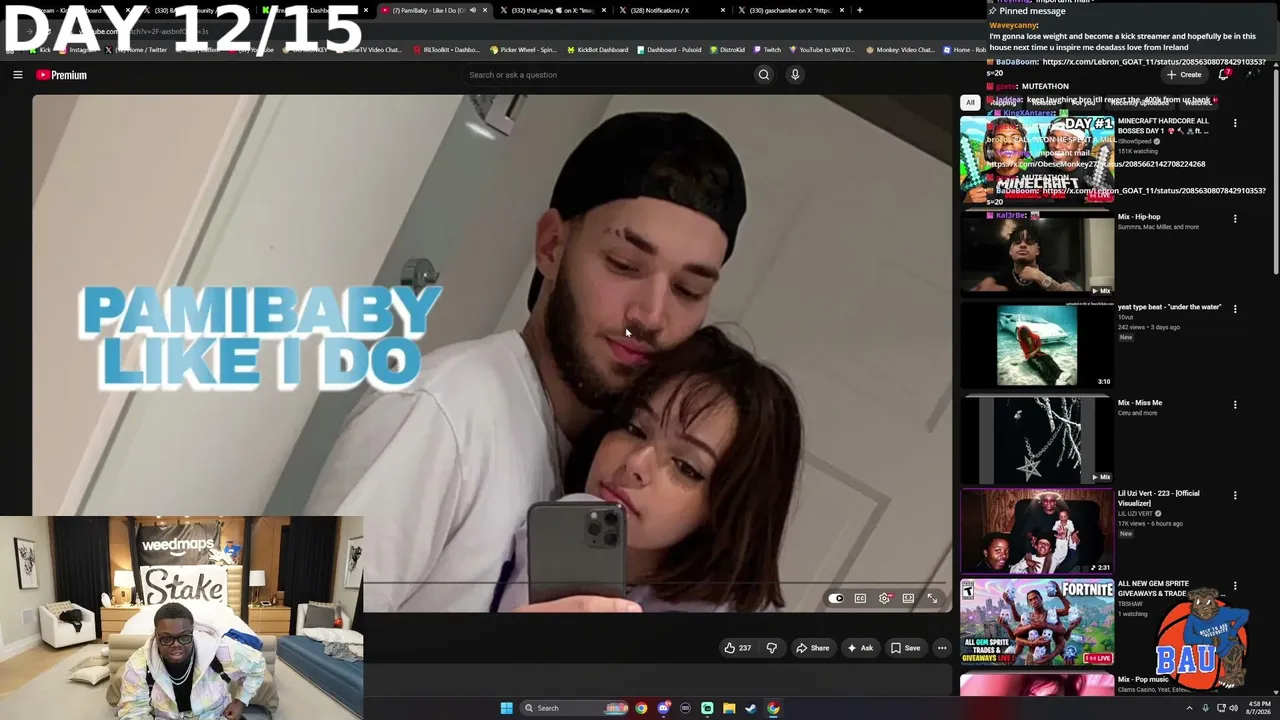Screen dimensions: 1280x720
Task: Open the Mix - Hip-hop thumbnail
Action: tap(1037, 254)
